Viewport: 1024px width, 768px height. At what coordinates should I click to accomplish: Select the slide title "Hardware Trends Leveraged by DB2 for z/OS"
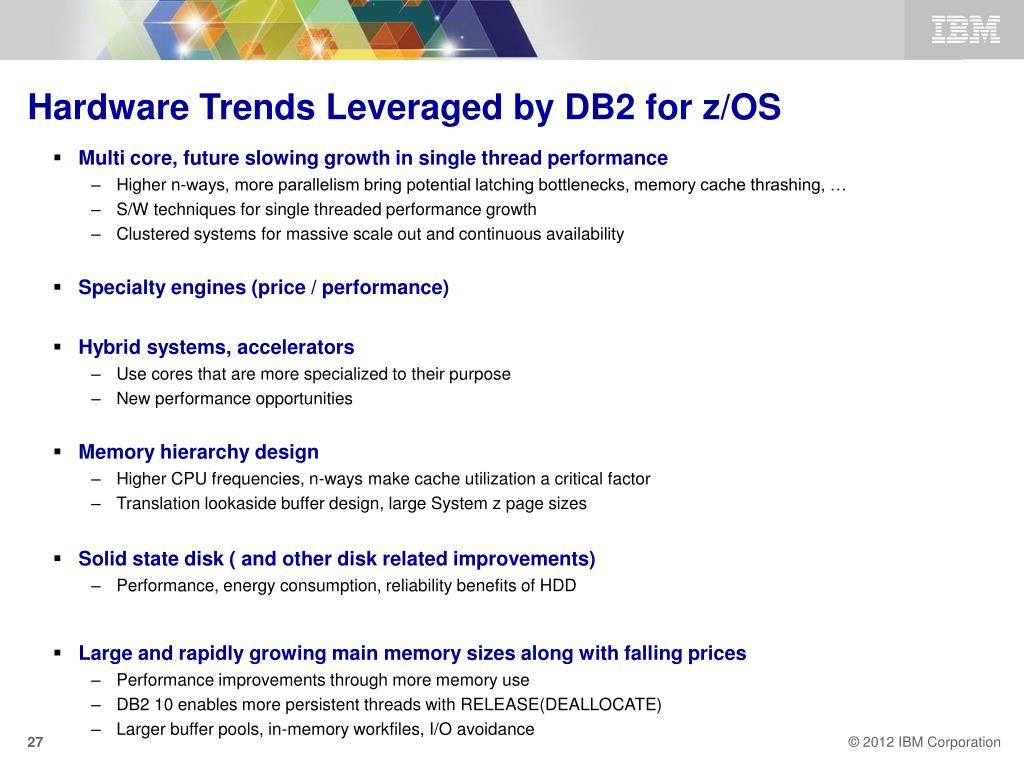tap(404, 107)
